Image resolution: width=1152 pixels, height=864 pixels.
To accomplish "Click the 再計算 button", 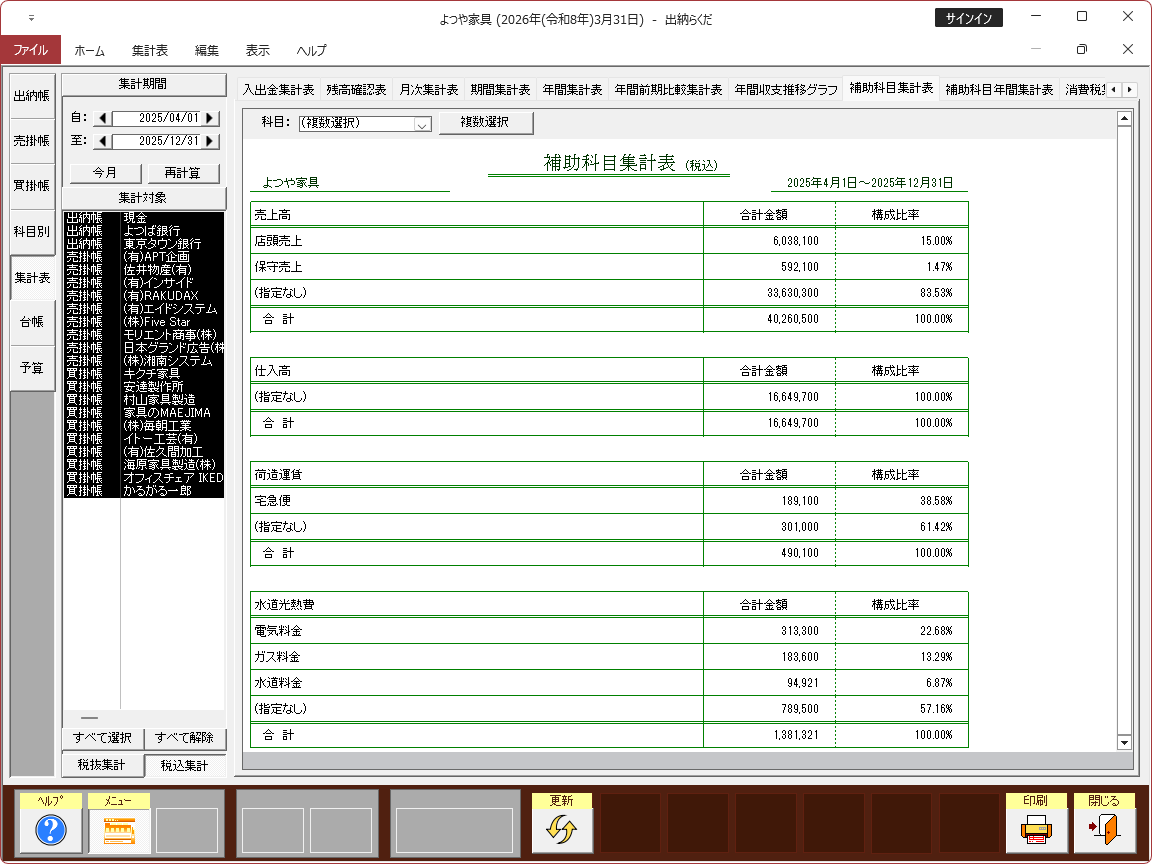I will [x=182, y=173].
